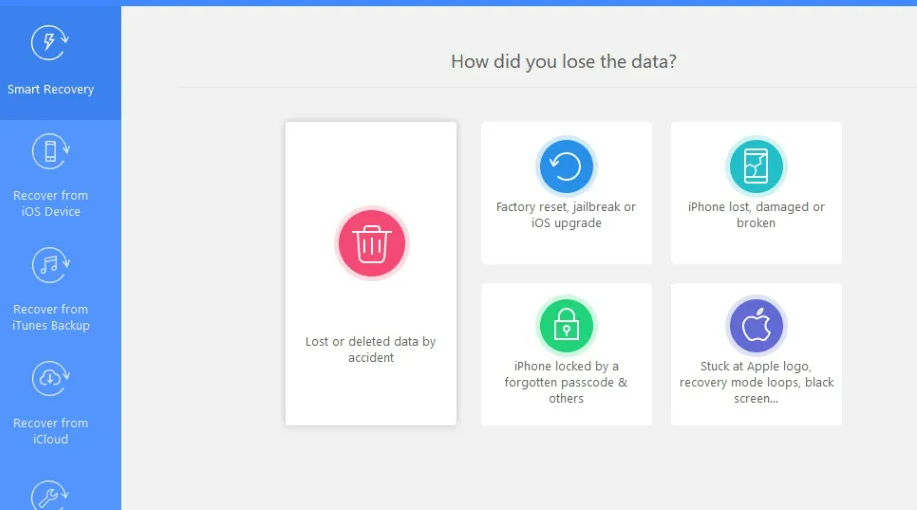Click the teal broken phone icon

756,166
